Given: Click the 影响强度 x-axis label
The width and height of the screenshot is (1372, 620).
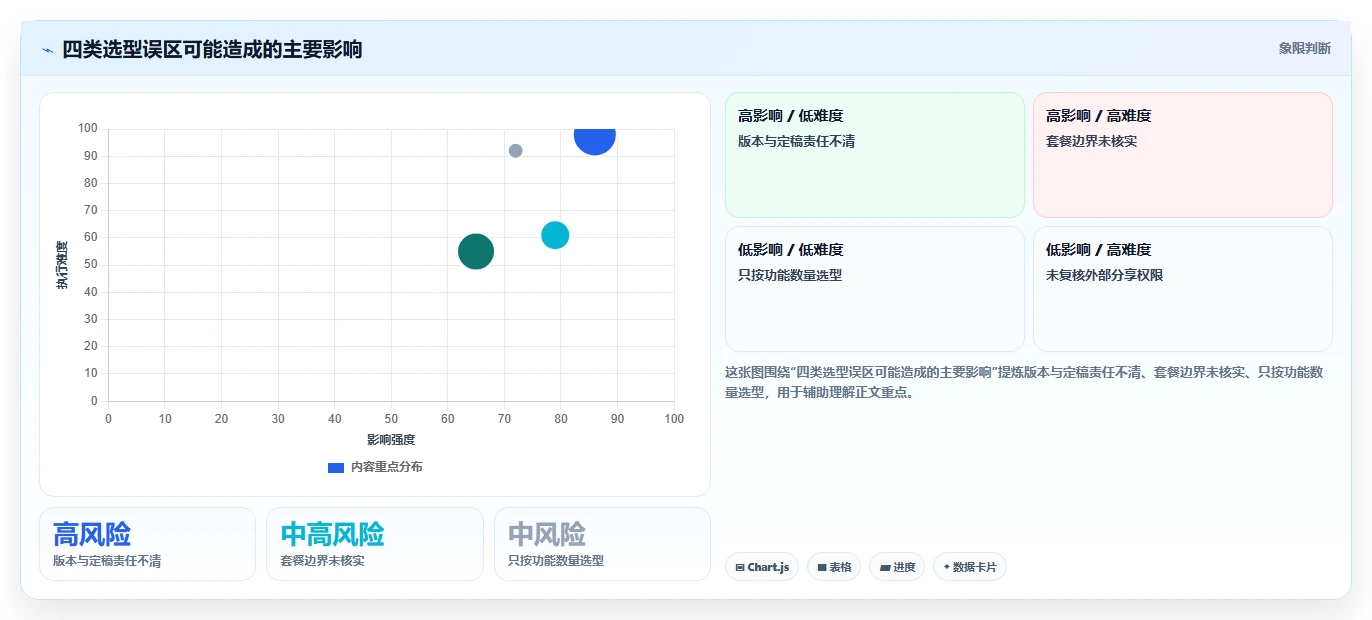Looking at the screenshot, I should [391, 440].
